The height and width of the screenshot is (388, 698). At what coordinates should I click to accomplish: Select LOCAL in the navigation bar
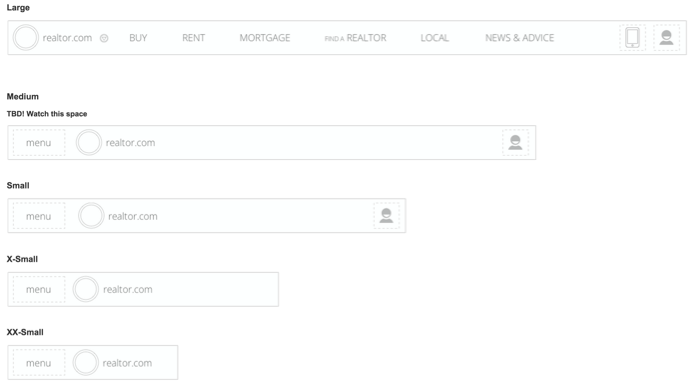pyautogui.click(x=434, y=38)
